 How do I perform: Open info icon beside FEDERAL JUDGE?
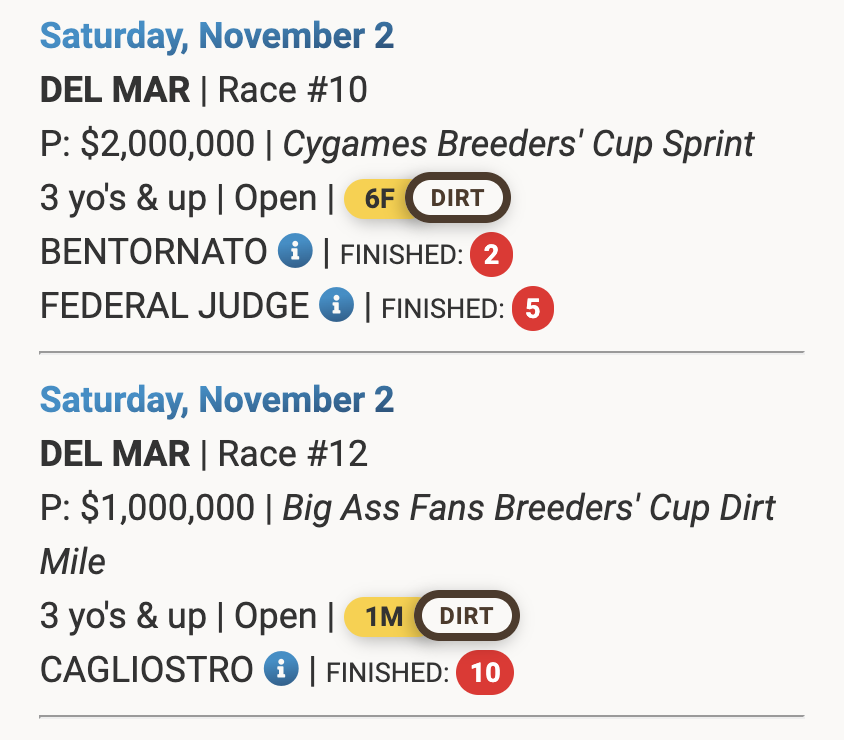click(x=336, y=305)
